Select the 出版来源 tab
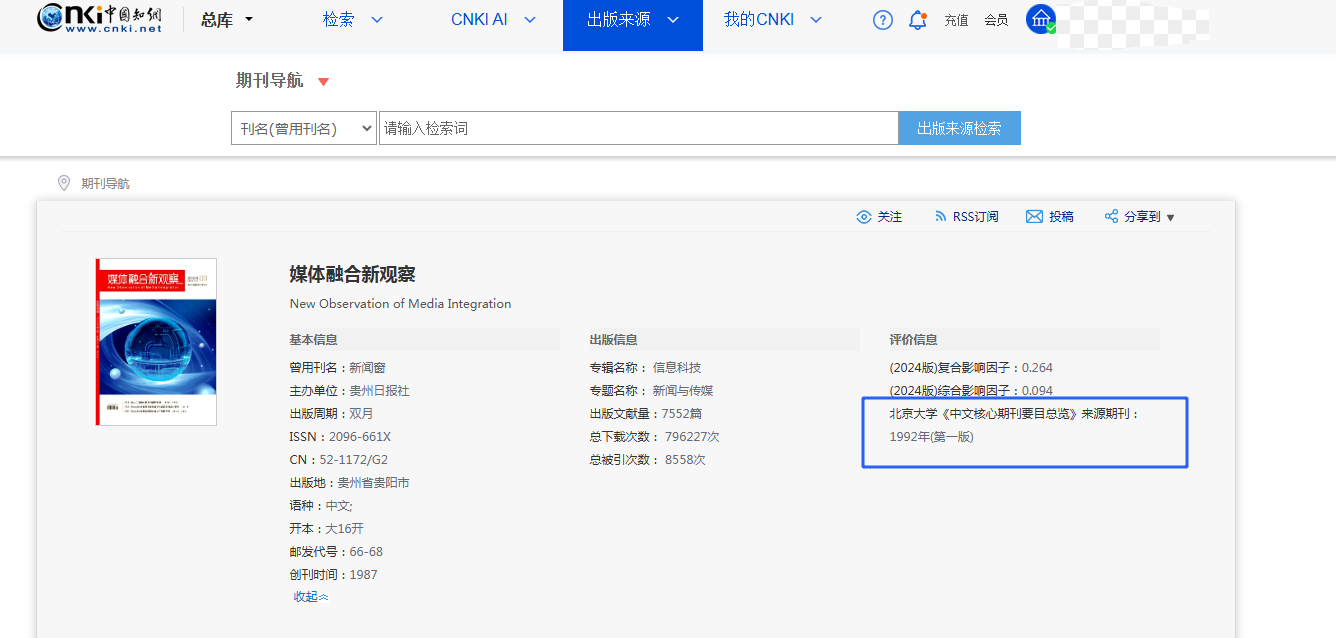The height and width of the screenshot is (638, 1336). coord(632,20)
